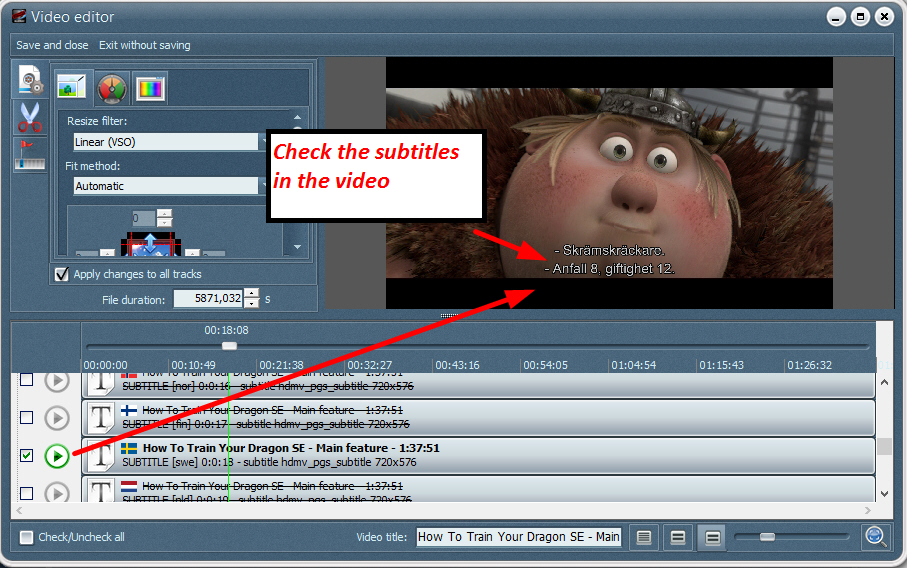Increase File duration with up arrow
Image resolution: width=907 pixels, height=568 pixels.
pos(252,293)
